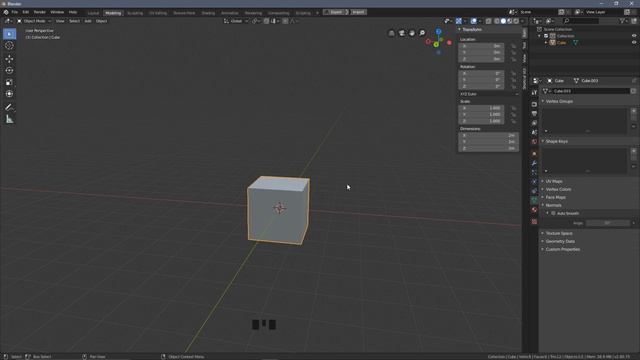Toggle camera view icon in viewport
Screen dimensions: 640x360
tap(402, 33)
